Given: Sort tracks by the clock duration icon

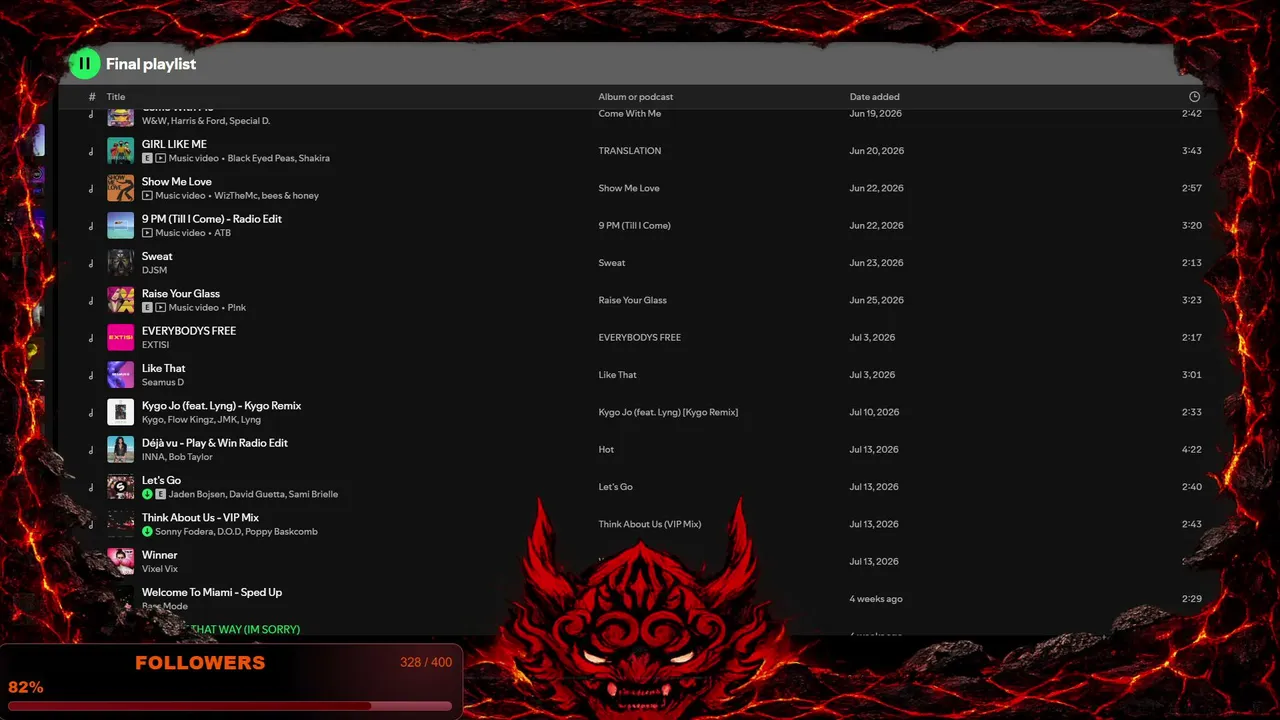Looking at the screenshot, I should point(1194,97).
